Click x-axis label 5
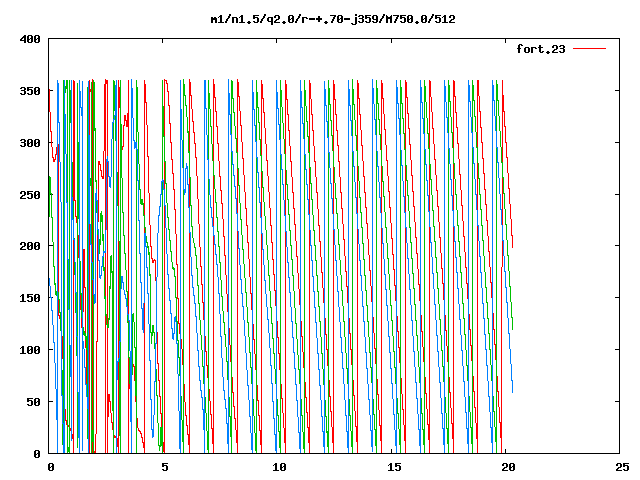 tap(164, 467)
